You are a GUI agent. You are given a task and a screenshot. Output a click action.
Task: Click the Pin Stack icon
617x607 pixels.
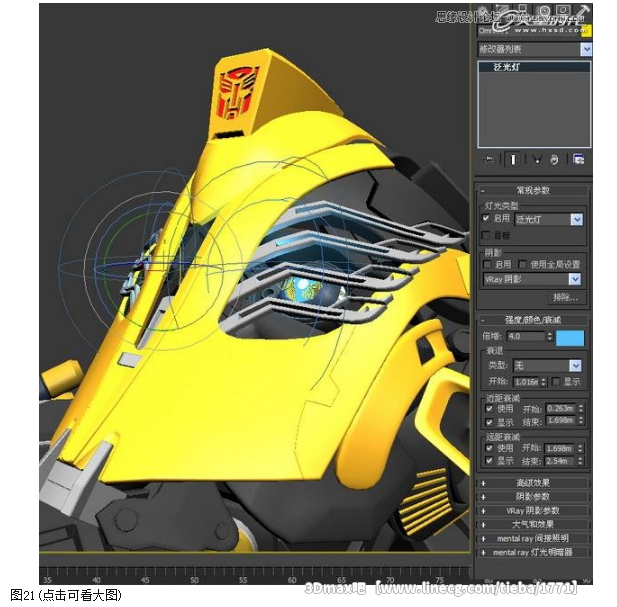[488, 159]
